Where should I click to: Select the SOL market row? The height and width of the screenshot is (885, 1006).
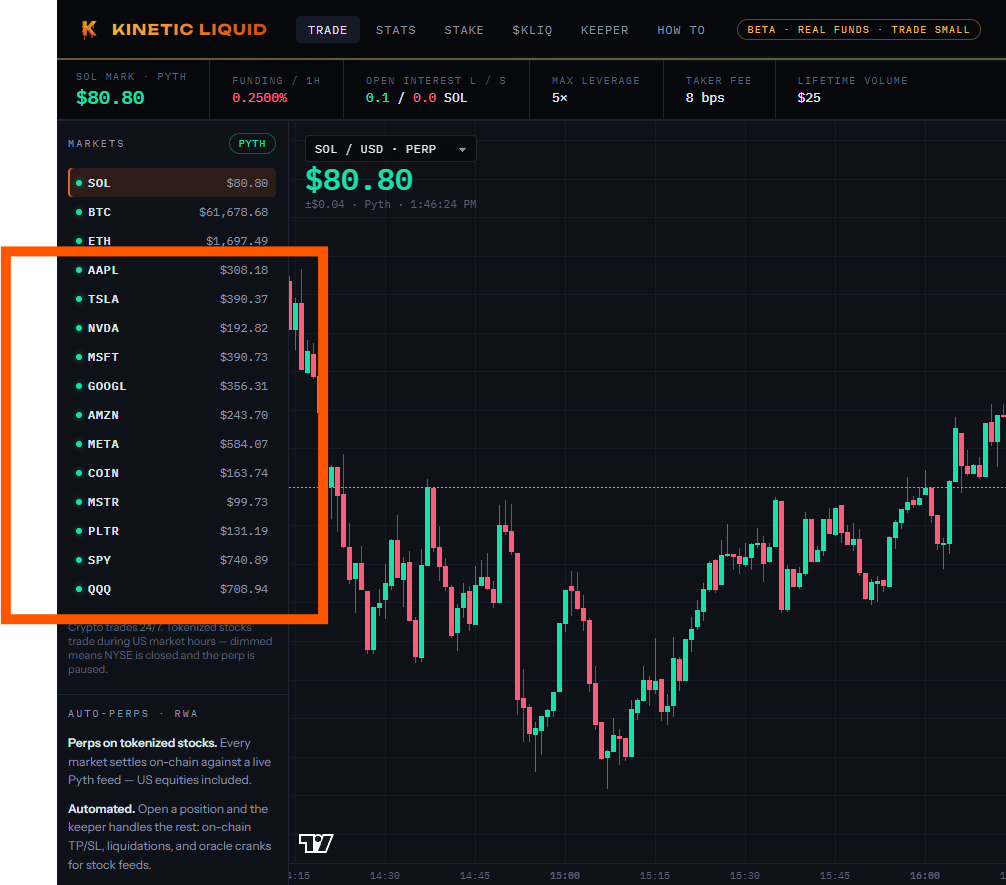[172, 183]
